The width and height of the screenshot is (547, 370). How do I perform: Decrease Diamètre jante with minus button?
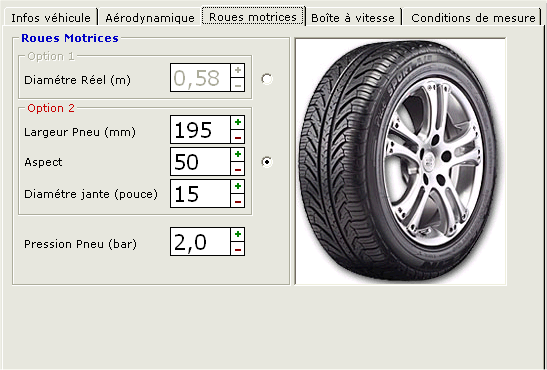pyautogui.click(x=238, y=201)
